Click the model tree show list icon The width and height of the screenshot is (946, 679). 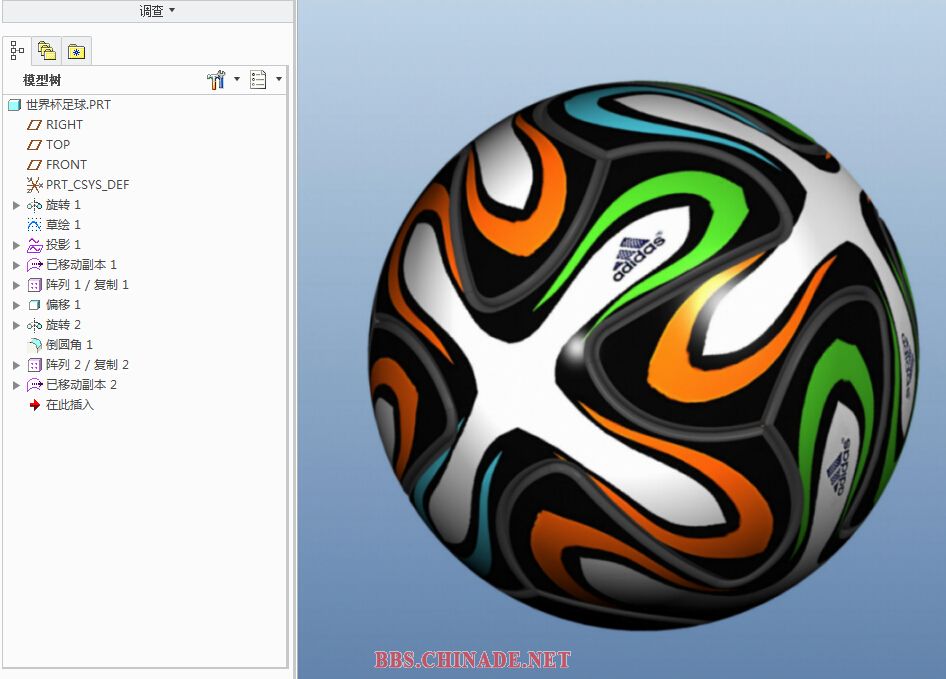(x=258, y=80)
